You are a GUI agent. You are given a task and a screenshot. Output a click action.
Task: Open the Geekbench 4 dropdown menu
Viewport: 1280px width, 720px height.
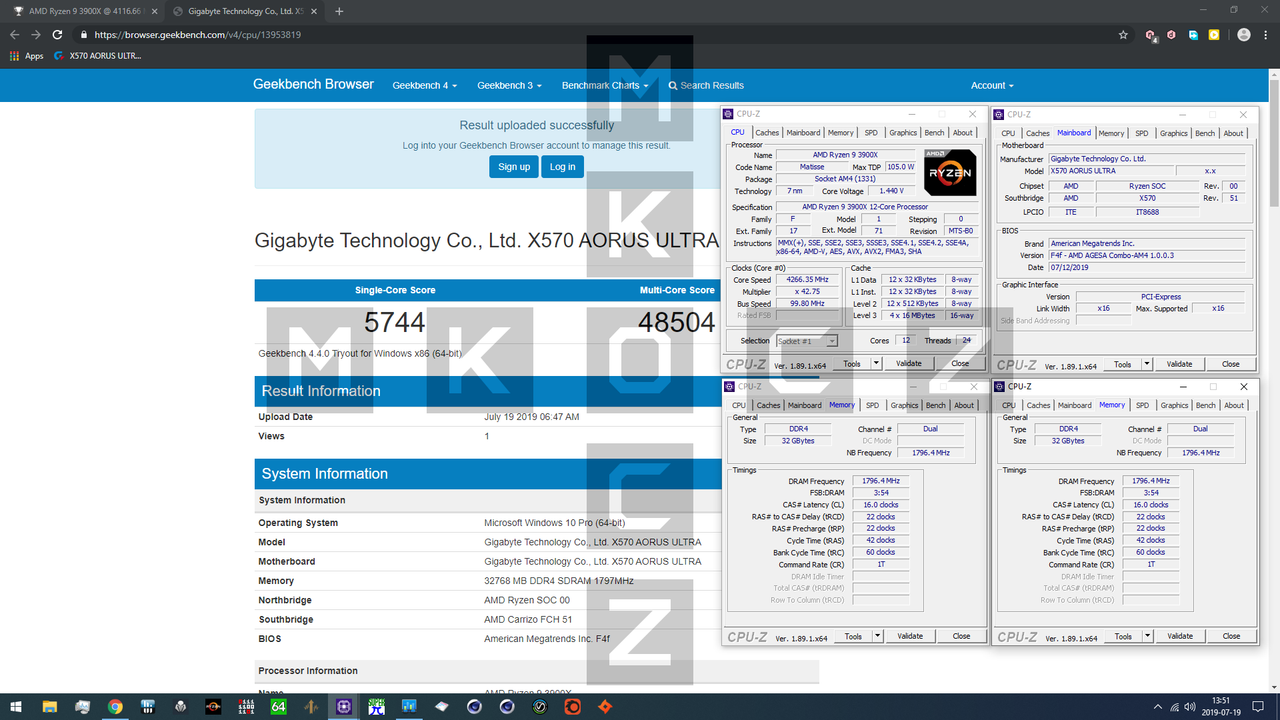424,85
